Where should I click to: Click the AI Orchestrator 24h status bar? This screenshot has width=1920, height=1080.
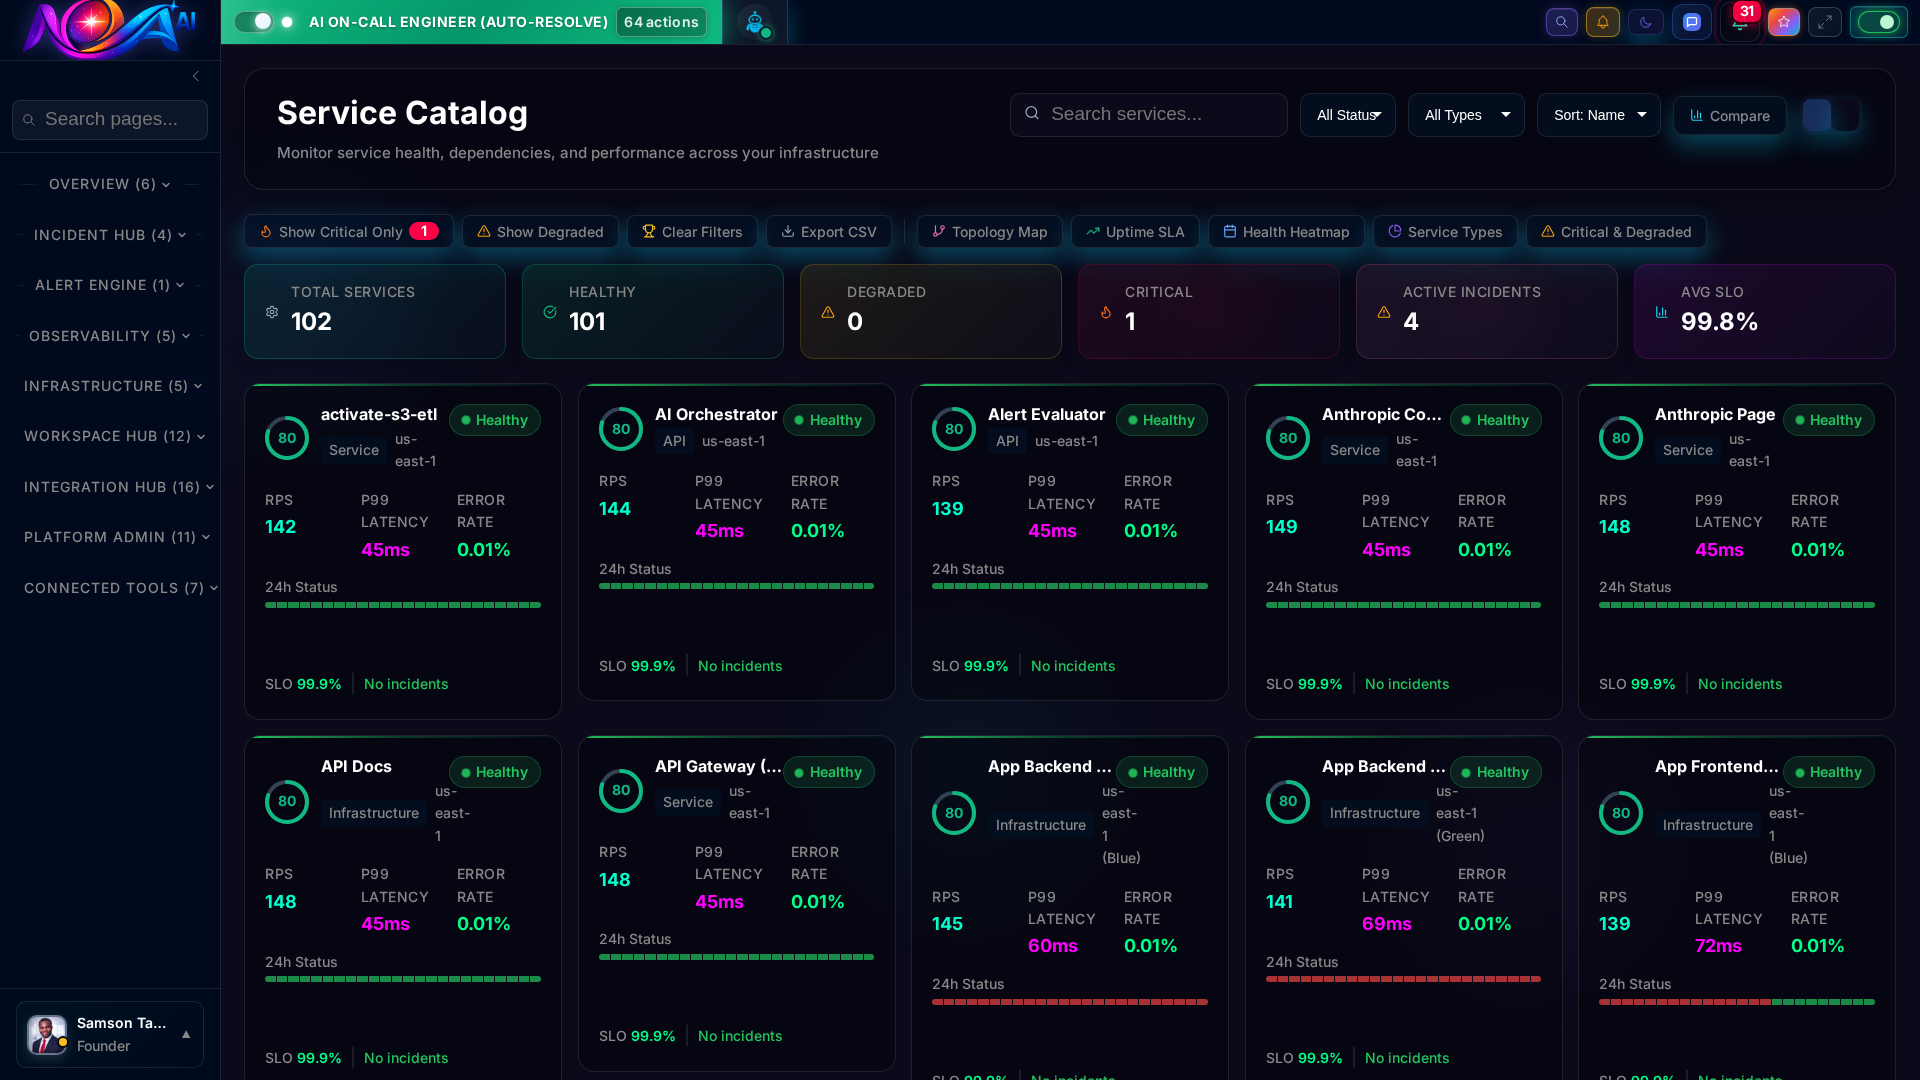(x=736, y=586)
